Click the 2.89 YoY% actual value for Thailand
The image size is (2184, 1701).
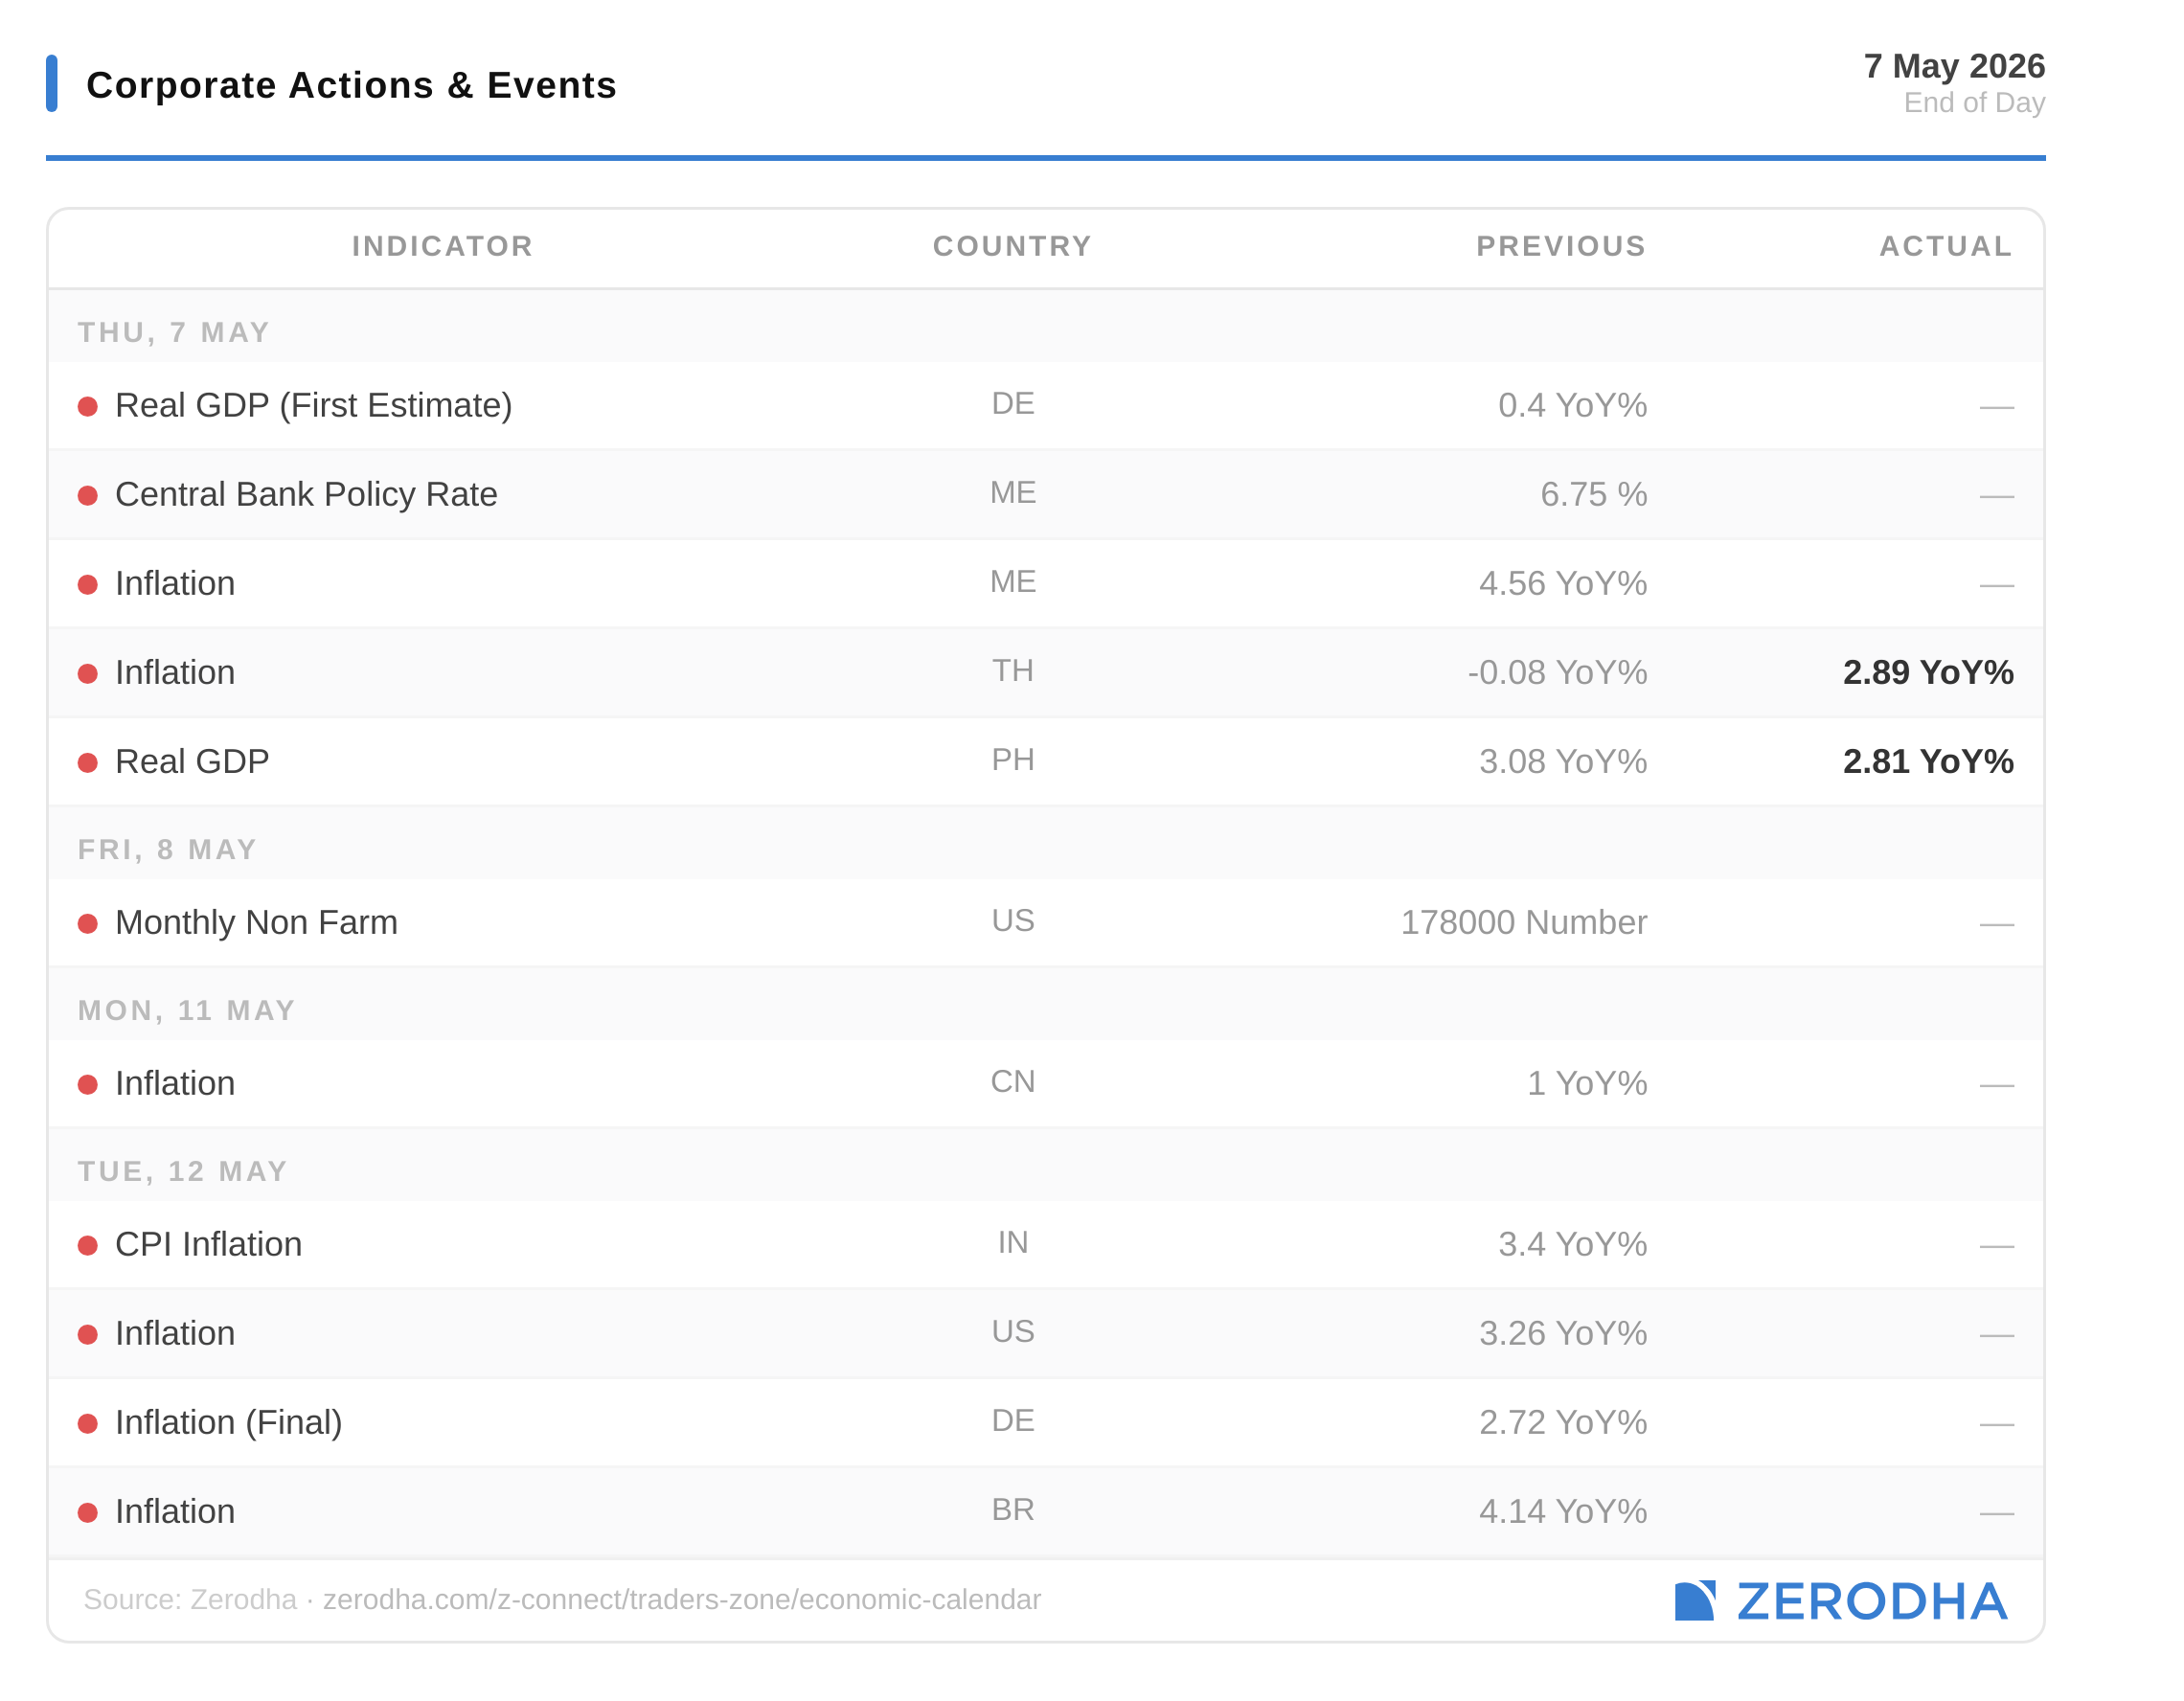point(1928,672)
